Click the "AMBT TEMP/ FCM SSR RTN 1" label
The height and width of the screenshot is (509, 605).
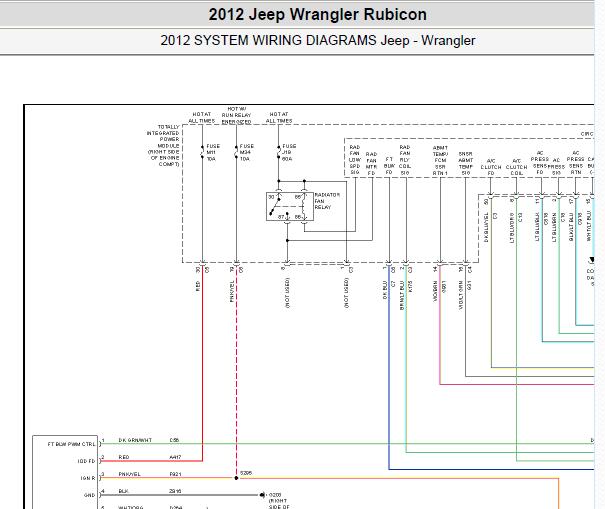[x=440, y=160]
